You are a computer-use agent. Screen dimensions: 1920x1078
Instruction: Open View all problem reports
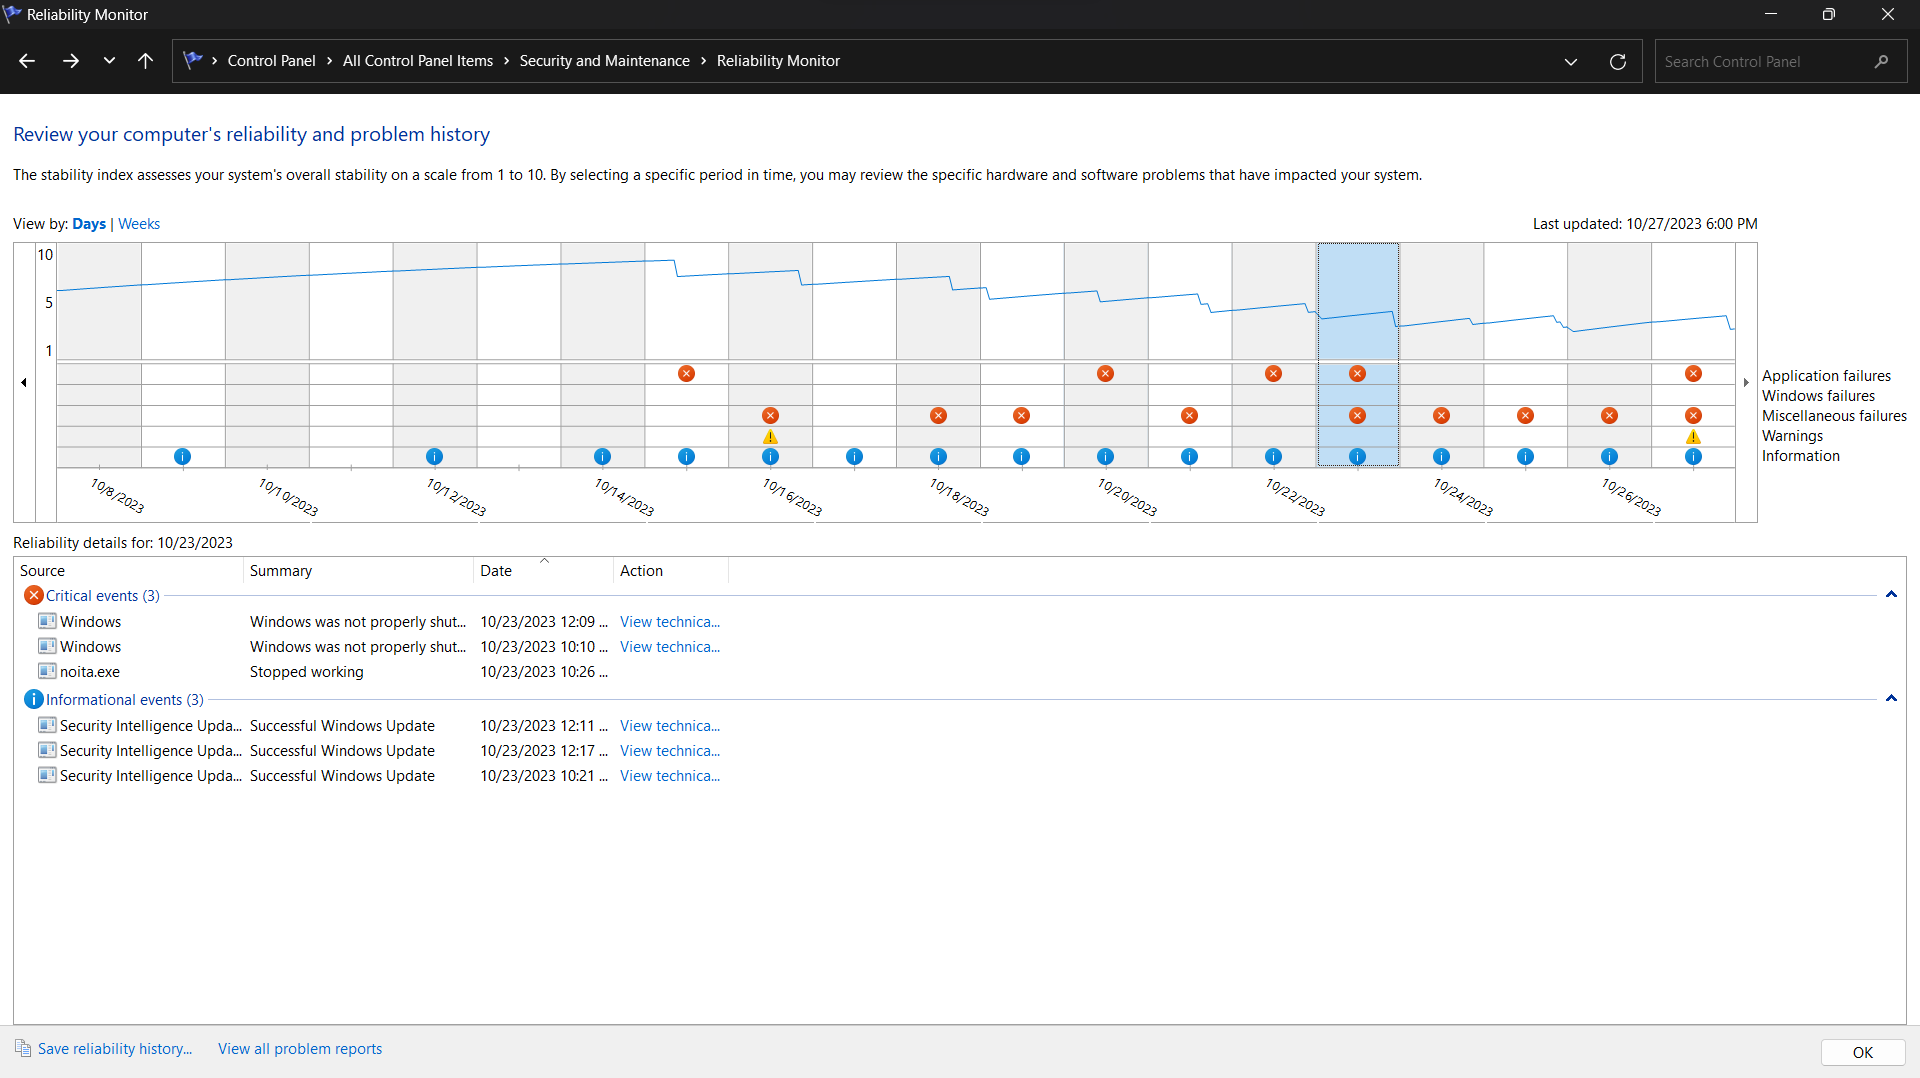click(x=300, y=1049)
